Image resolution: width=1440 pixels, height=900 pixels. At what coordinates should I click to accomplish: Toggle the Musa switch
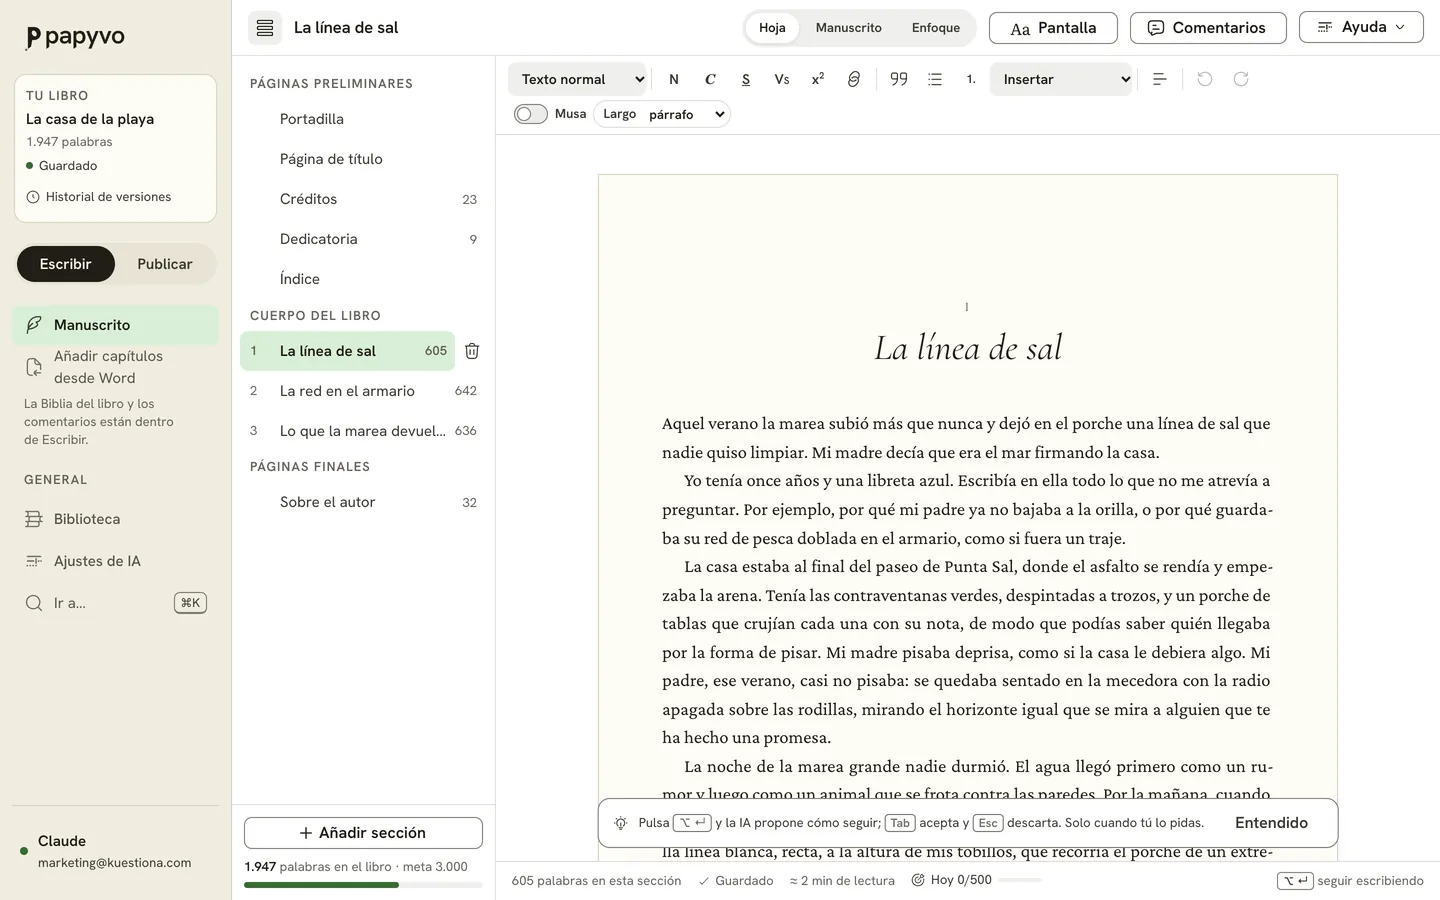531,114
